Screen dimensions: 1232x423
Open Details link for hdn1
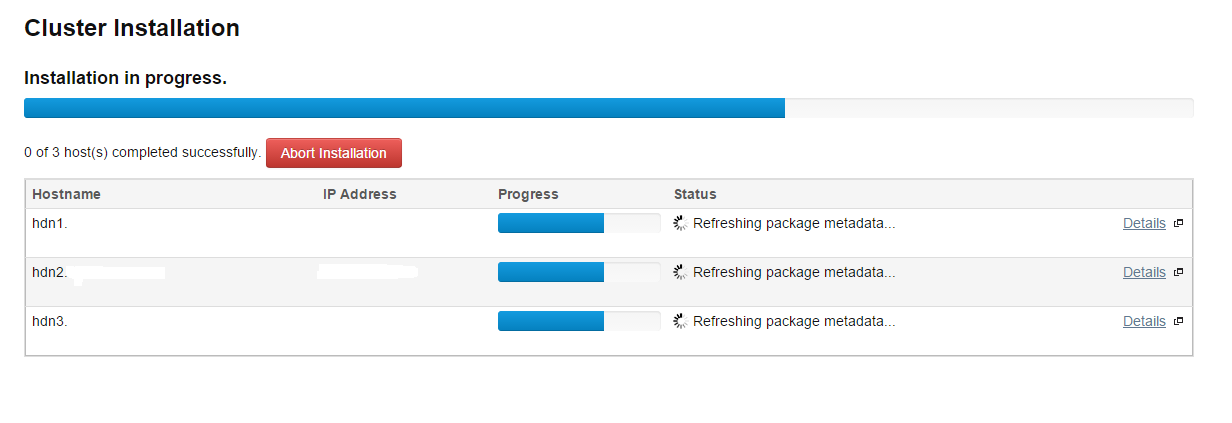1144,223
